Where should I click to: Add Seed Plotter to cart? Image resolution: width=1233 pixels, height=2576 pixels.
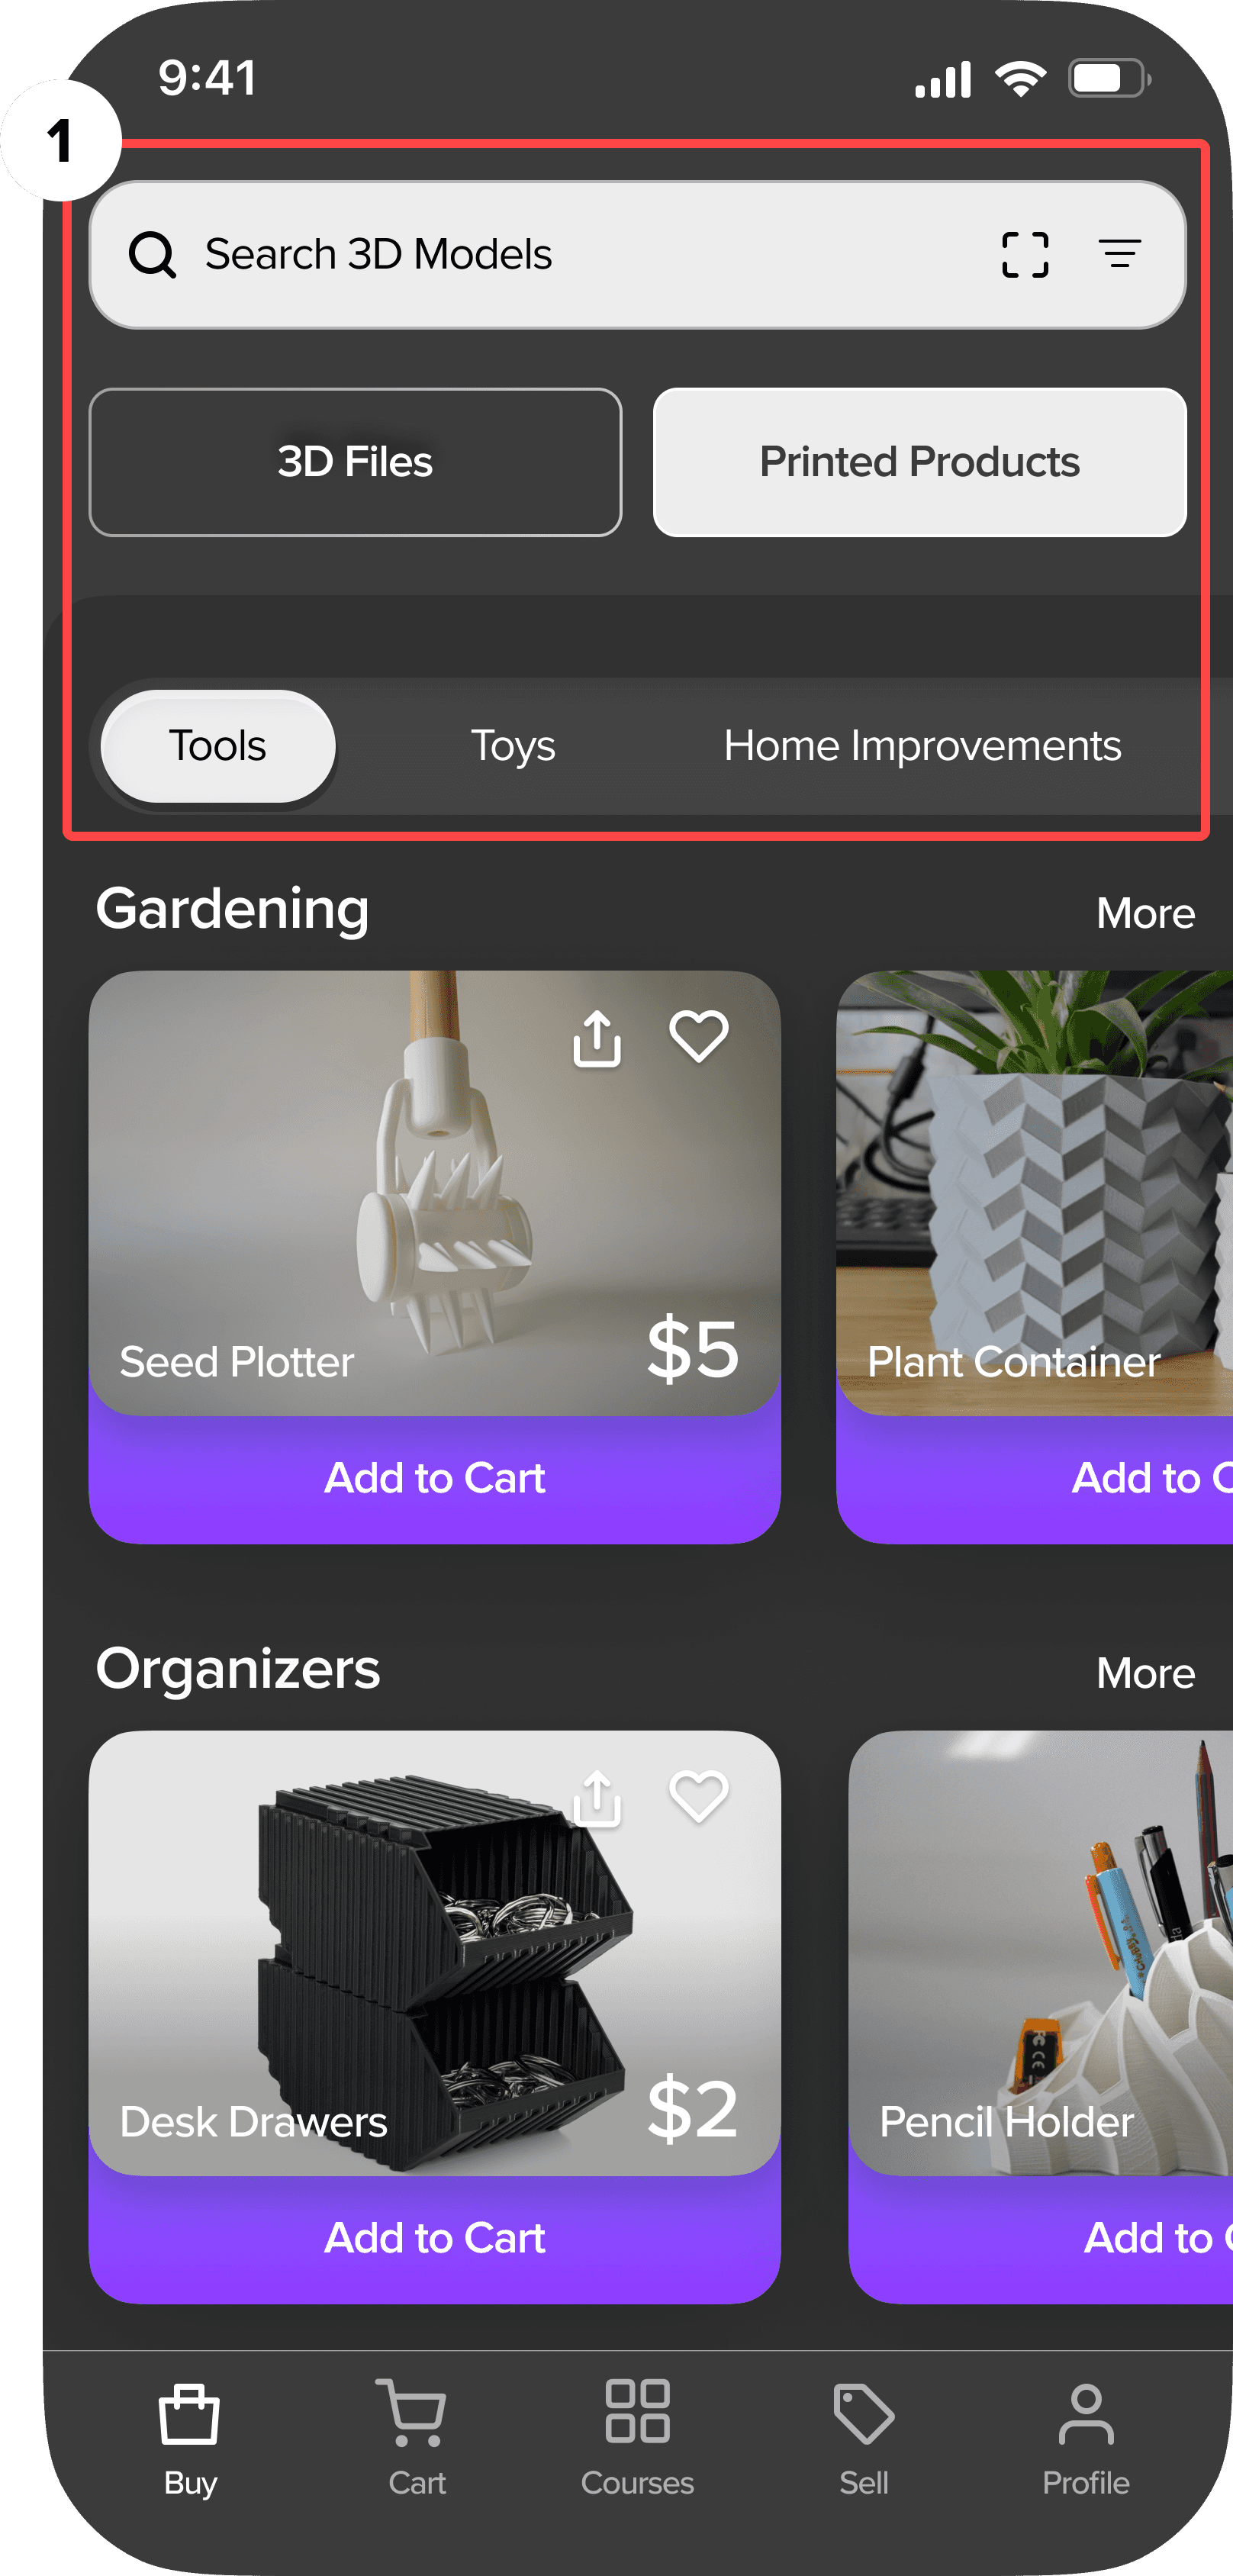[x=434, y=1478]
